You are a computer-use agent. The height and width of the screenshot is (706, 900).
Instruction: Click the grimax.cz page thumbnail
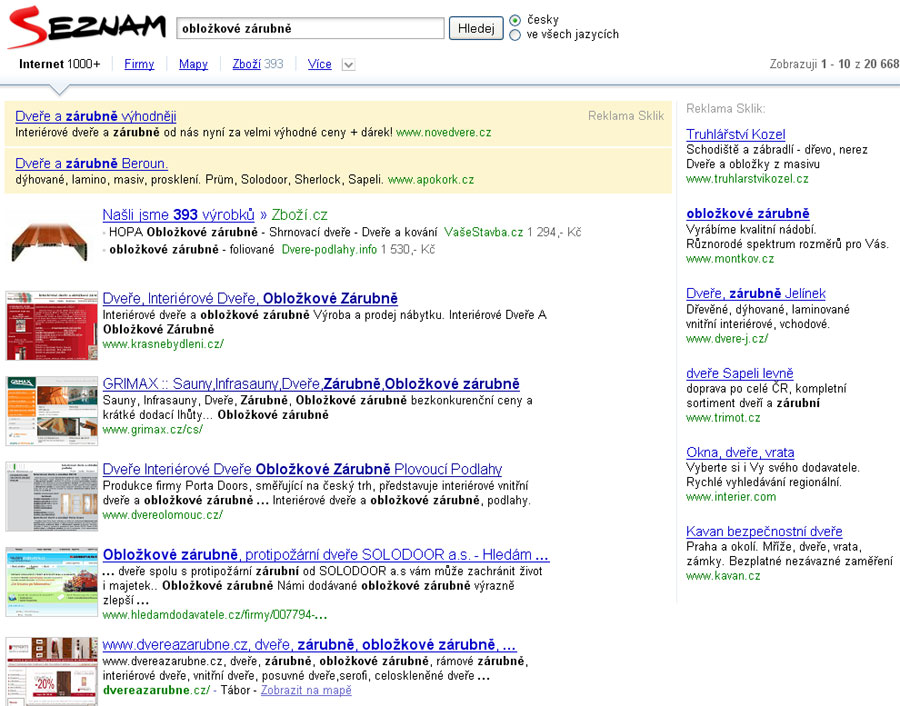(52, 411)
